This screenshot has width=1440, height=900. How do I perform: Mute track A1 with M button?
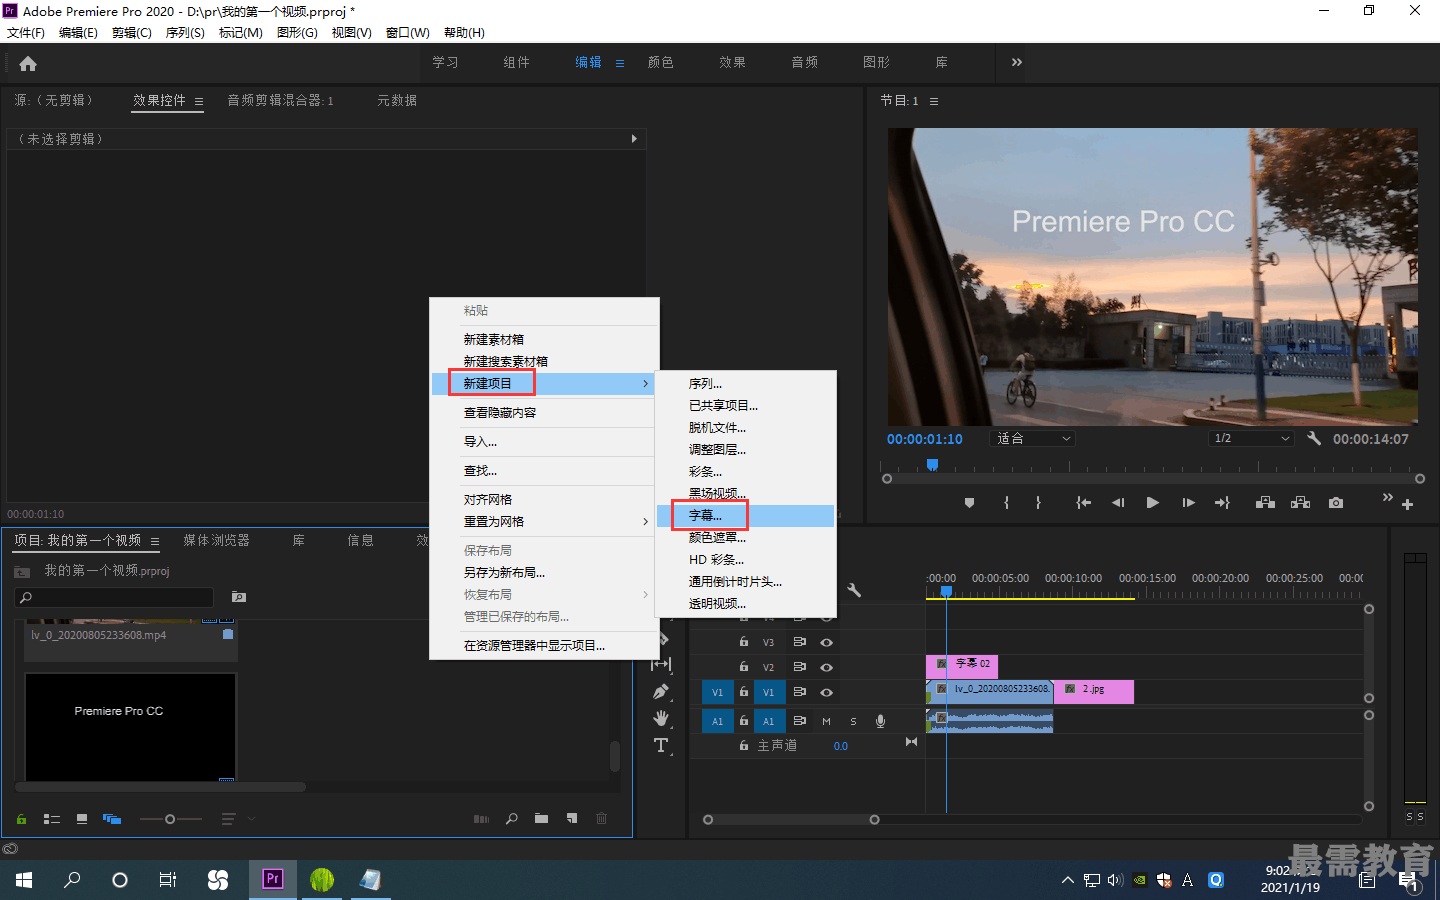(x=826, y=721)
